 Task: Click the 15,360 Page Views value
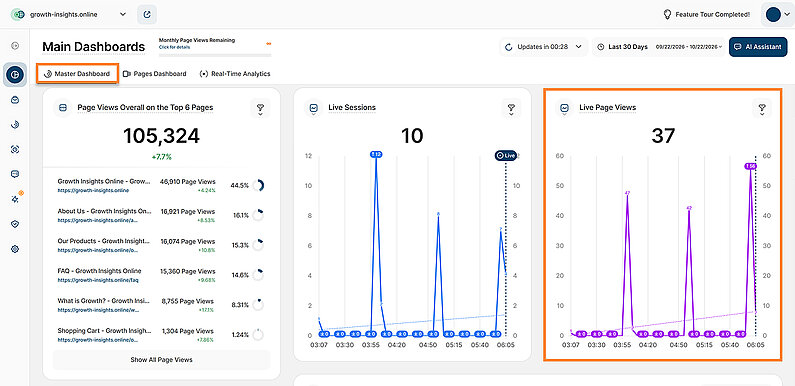click(x=188, y=271)
